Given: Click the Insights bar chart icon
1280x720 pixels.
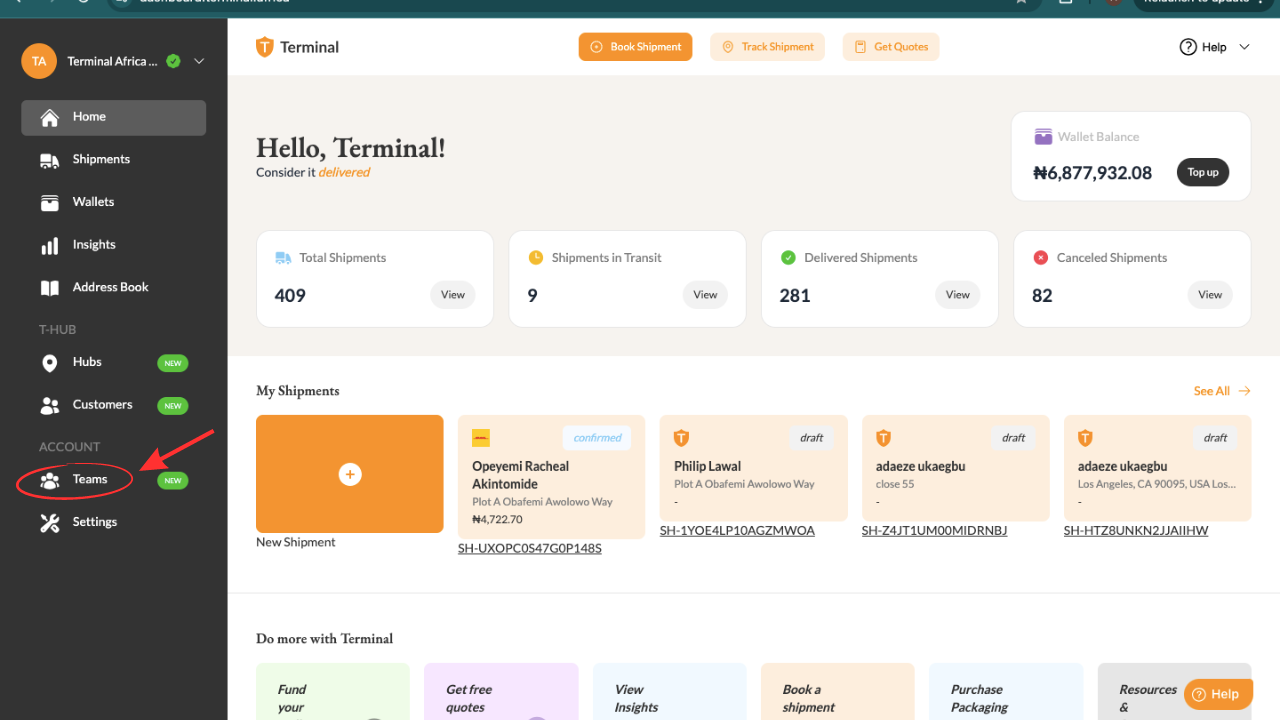Looking at the screenshot, I should click(49, 245).
